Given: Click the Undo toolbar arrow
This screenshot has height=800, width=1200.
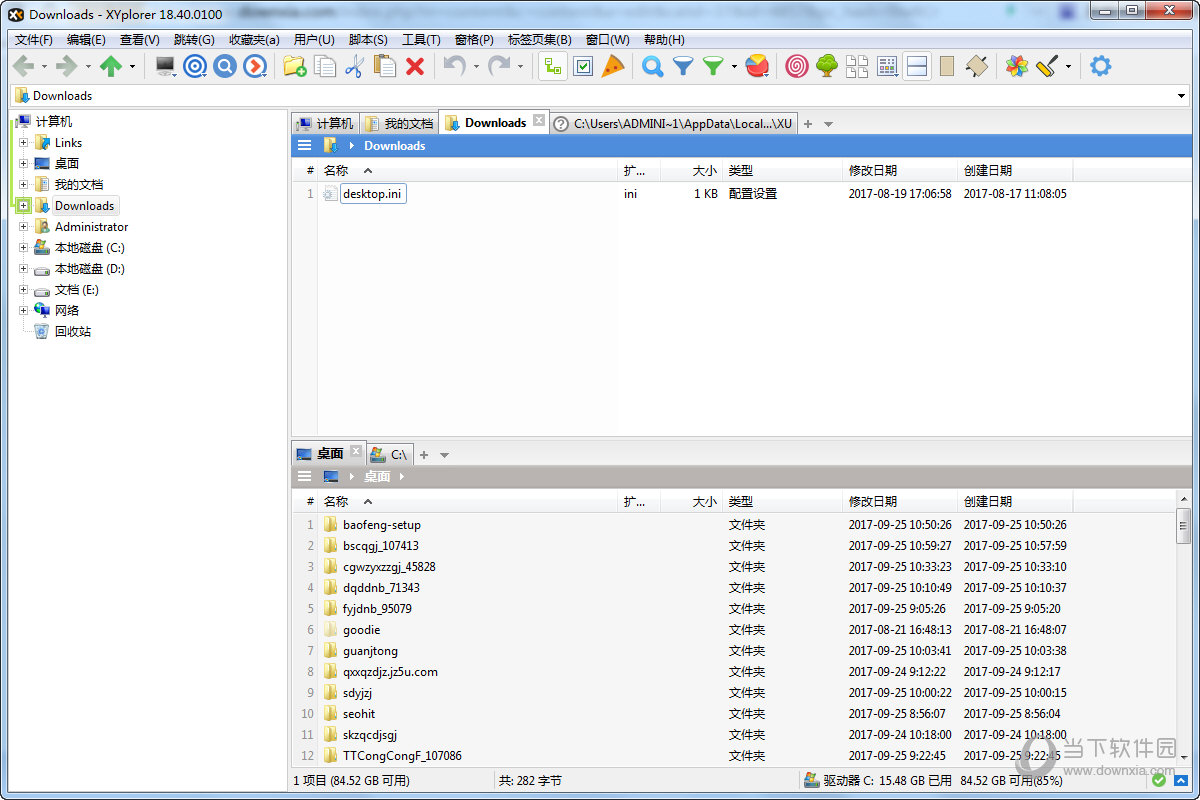Looking at the screenshot, I should (x=455, y=67).
